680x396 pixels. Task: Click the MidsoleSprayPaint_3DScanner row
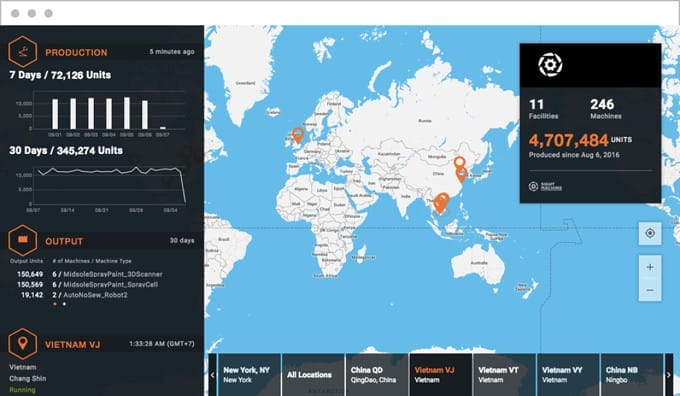[x=90, y=274]
